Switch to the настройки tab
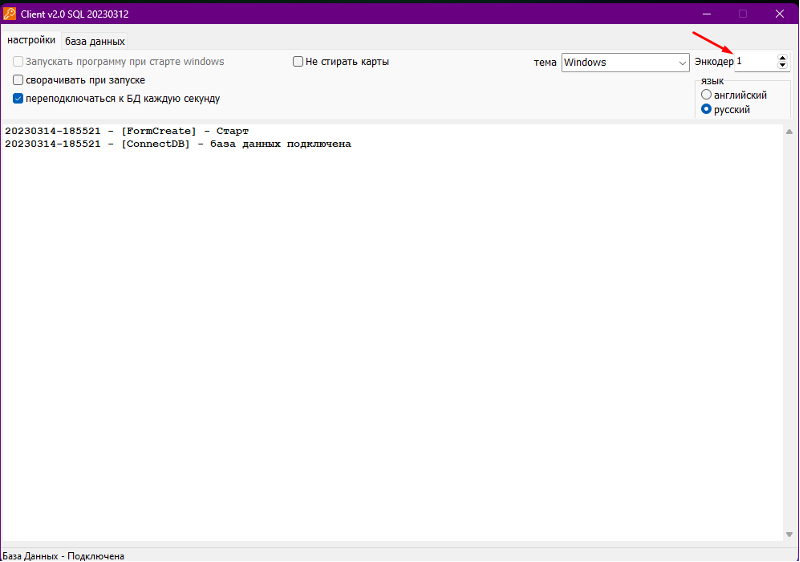The image size is (800, 562). coord(31,40)
